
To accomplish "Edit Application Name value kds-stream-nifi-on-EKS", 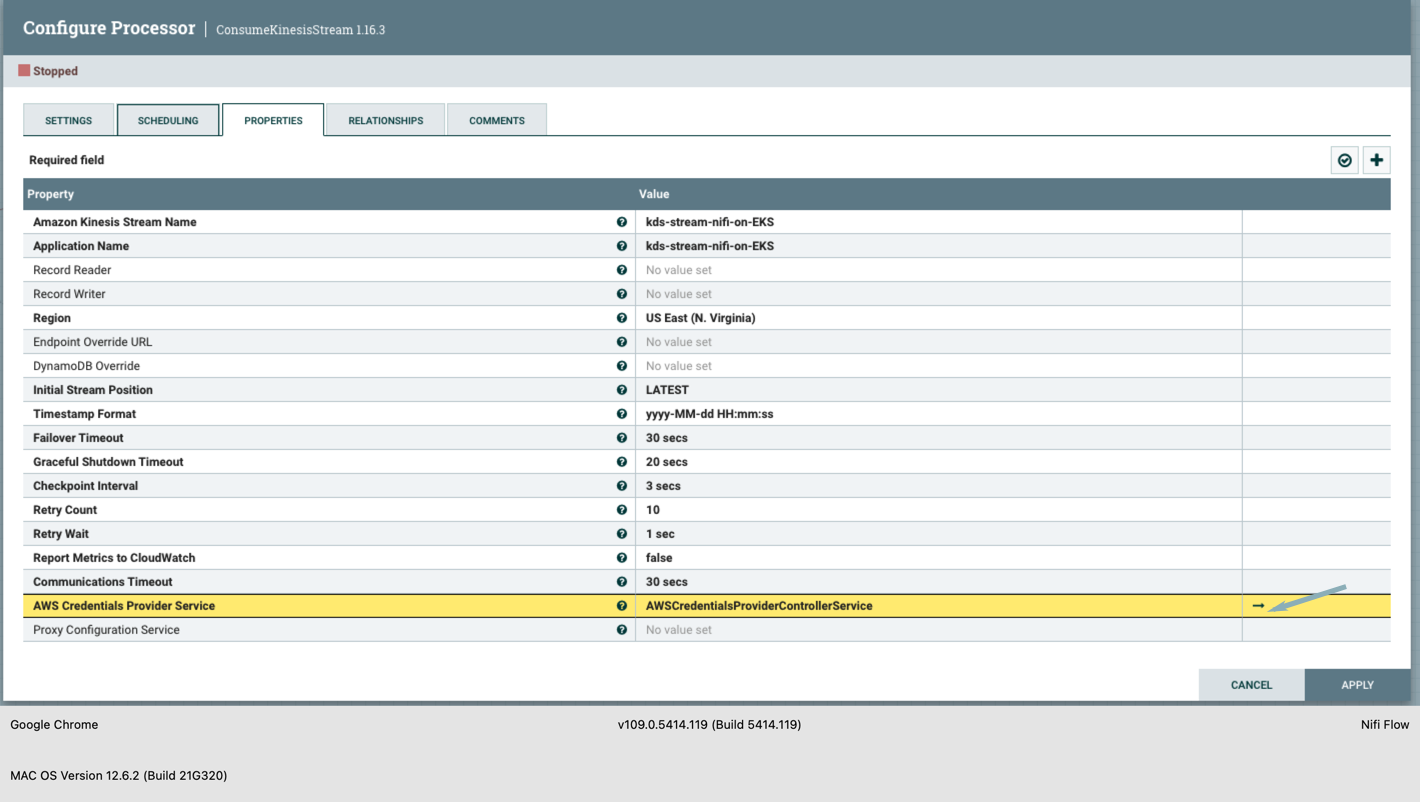I will point(939,246).
